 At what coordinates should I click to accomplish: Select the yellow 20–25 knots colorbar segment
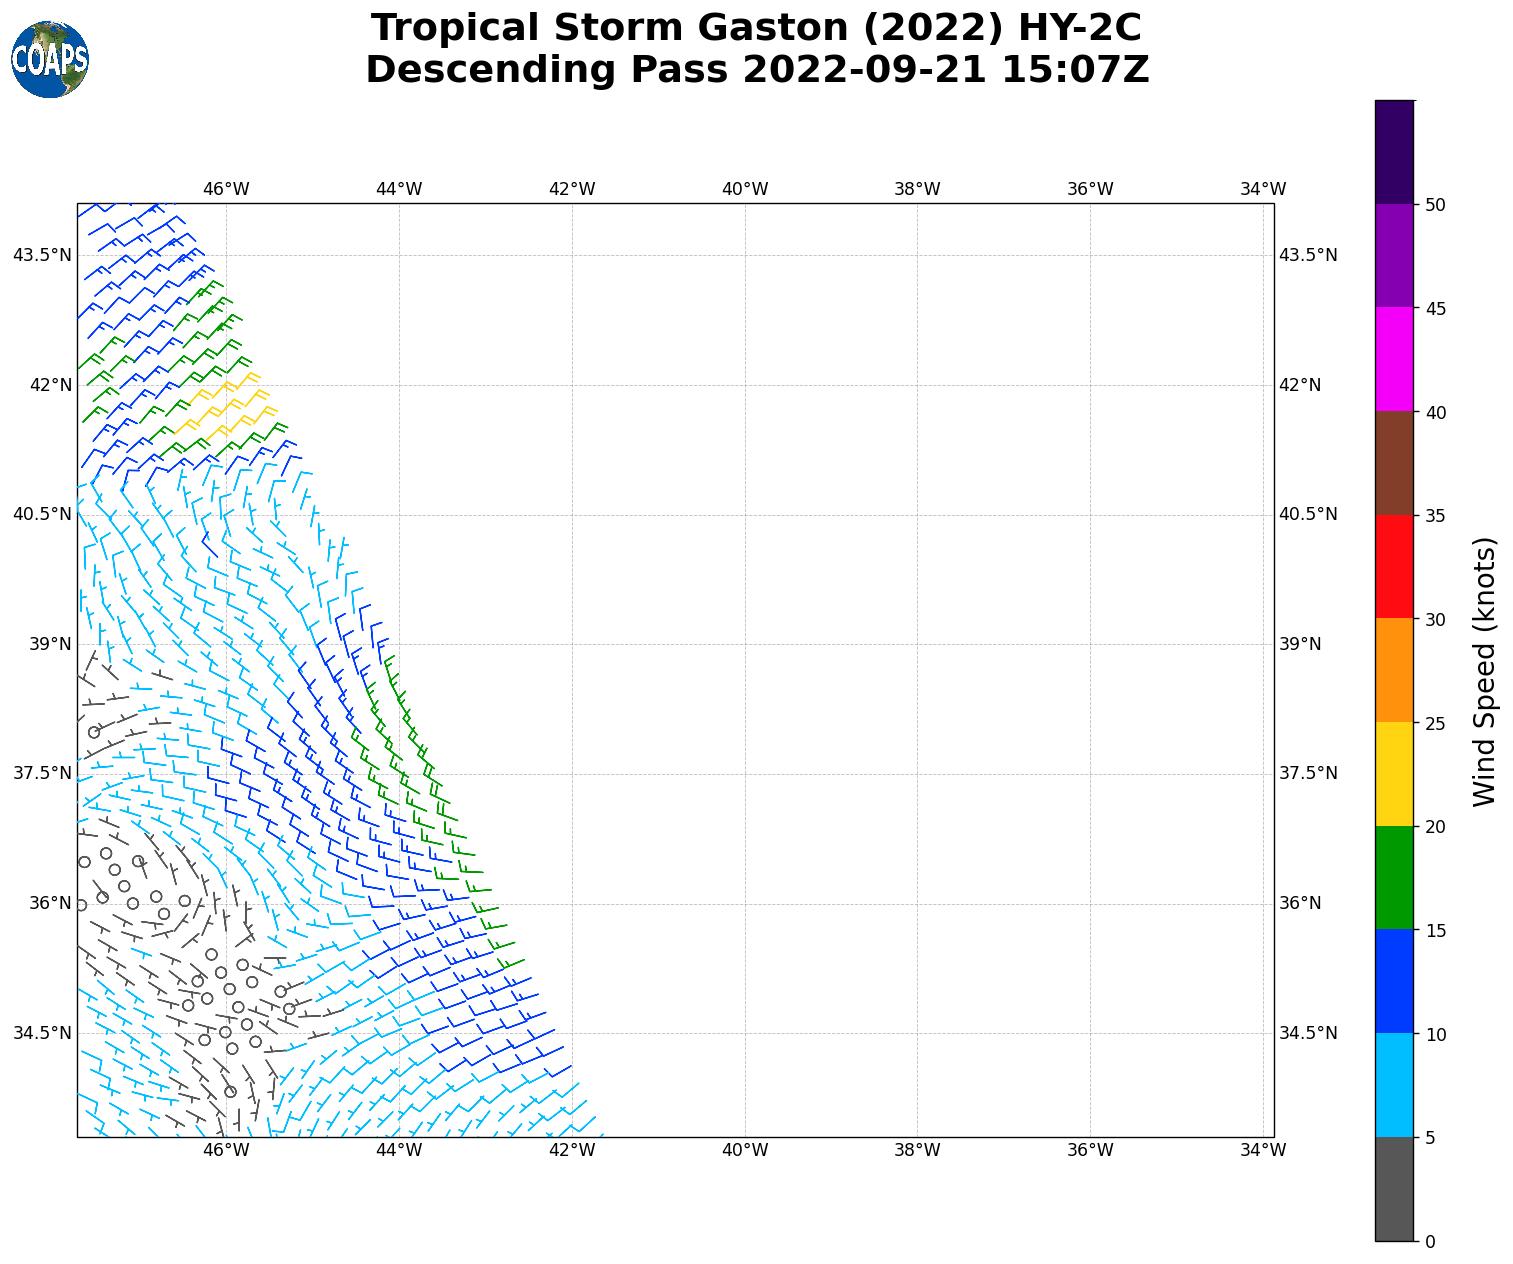tap(1394, 774)
